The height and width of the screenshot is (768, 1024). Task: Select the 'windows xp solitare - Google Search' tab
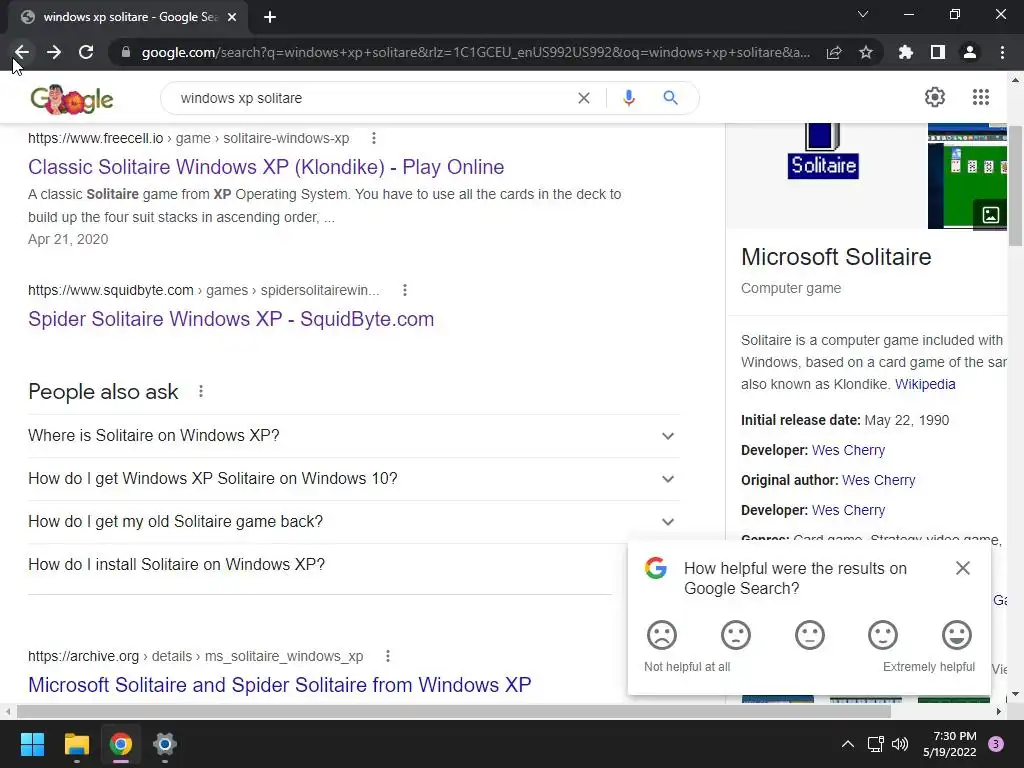click(x=128, y=17)
